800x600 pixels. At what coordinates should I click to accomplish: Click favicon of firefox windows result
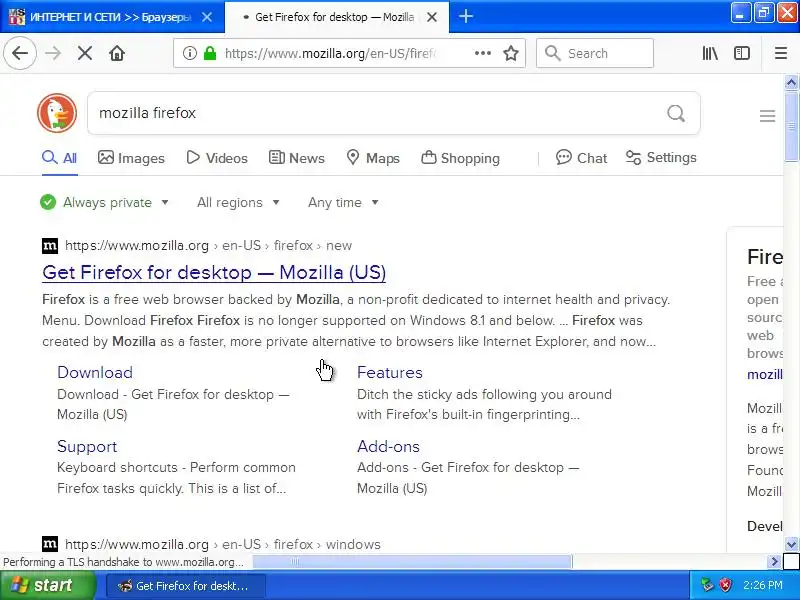pyautogui.click(x=49, y=544)
